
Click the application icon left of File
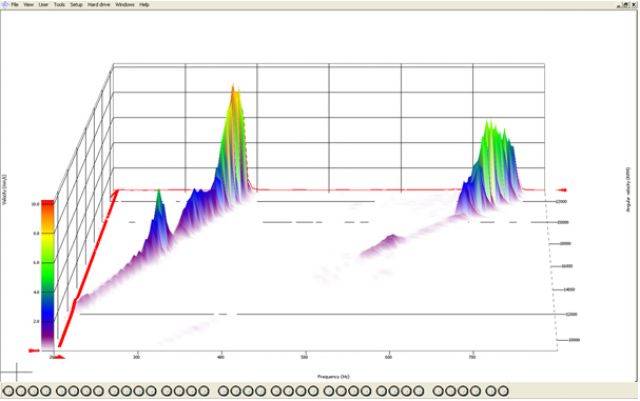(x=4, y=4)
